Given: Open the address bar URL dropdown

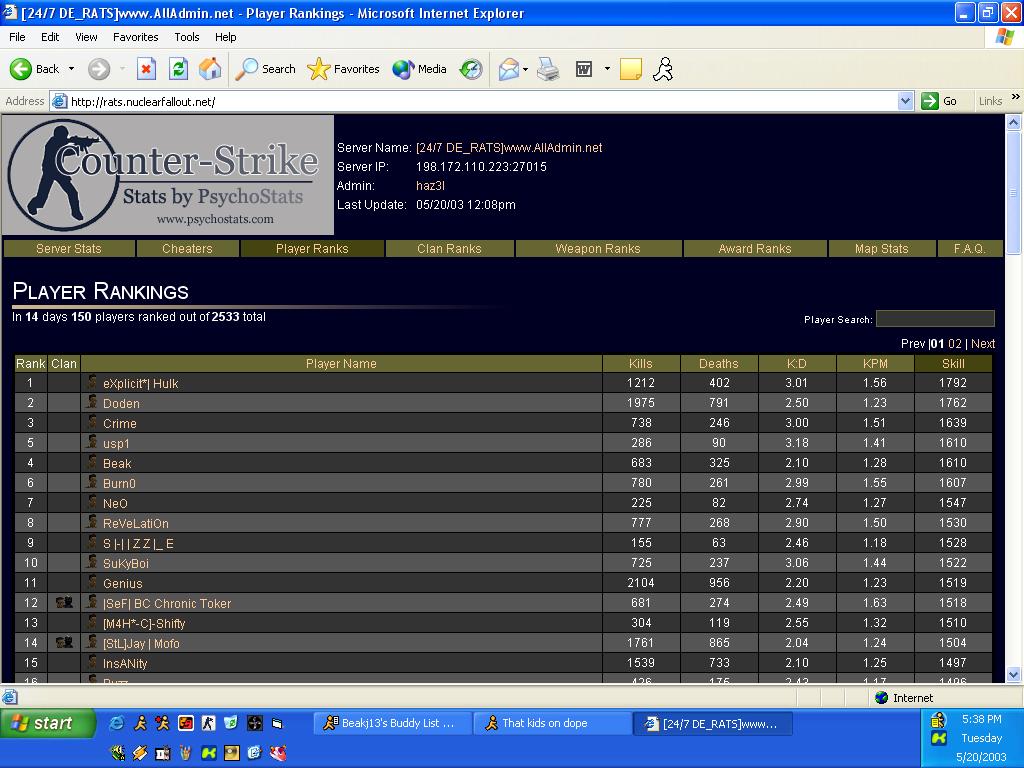Looking at the screenshot, I should point(905,101).
